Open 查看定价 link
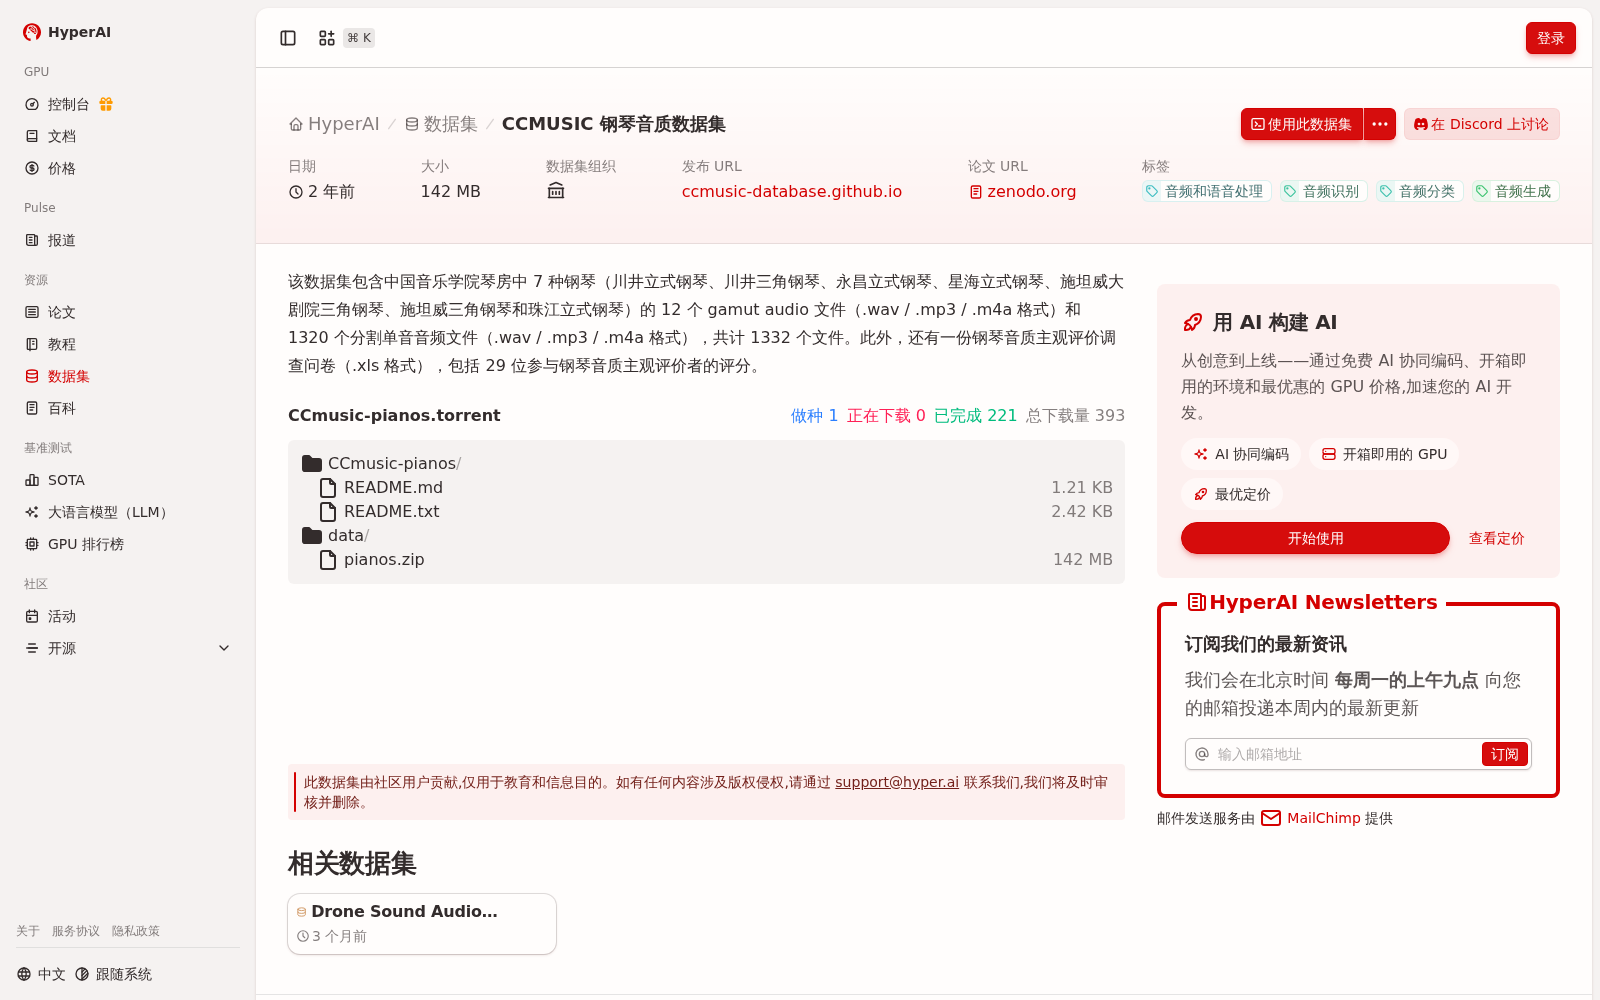This screenshot has width=1600, height=1000. [x=1496, y=538]
